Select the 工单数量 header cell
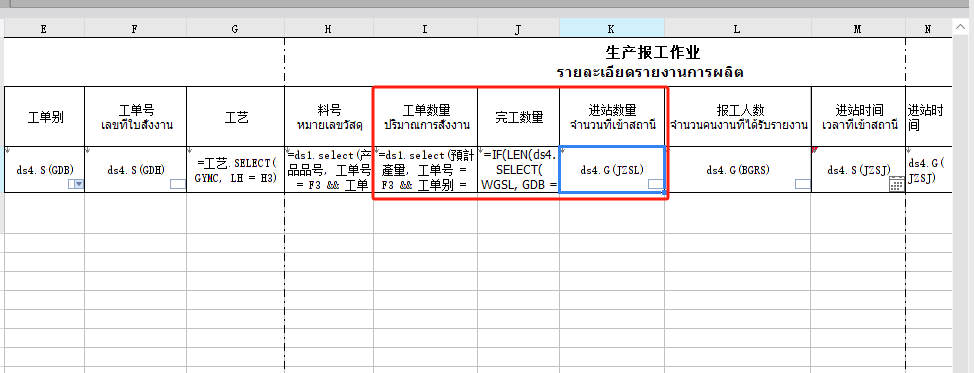The image size is (974, 373). pos(426,117)
